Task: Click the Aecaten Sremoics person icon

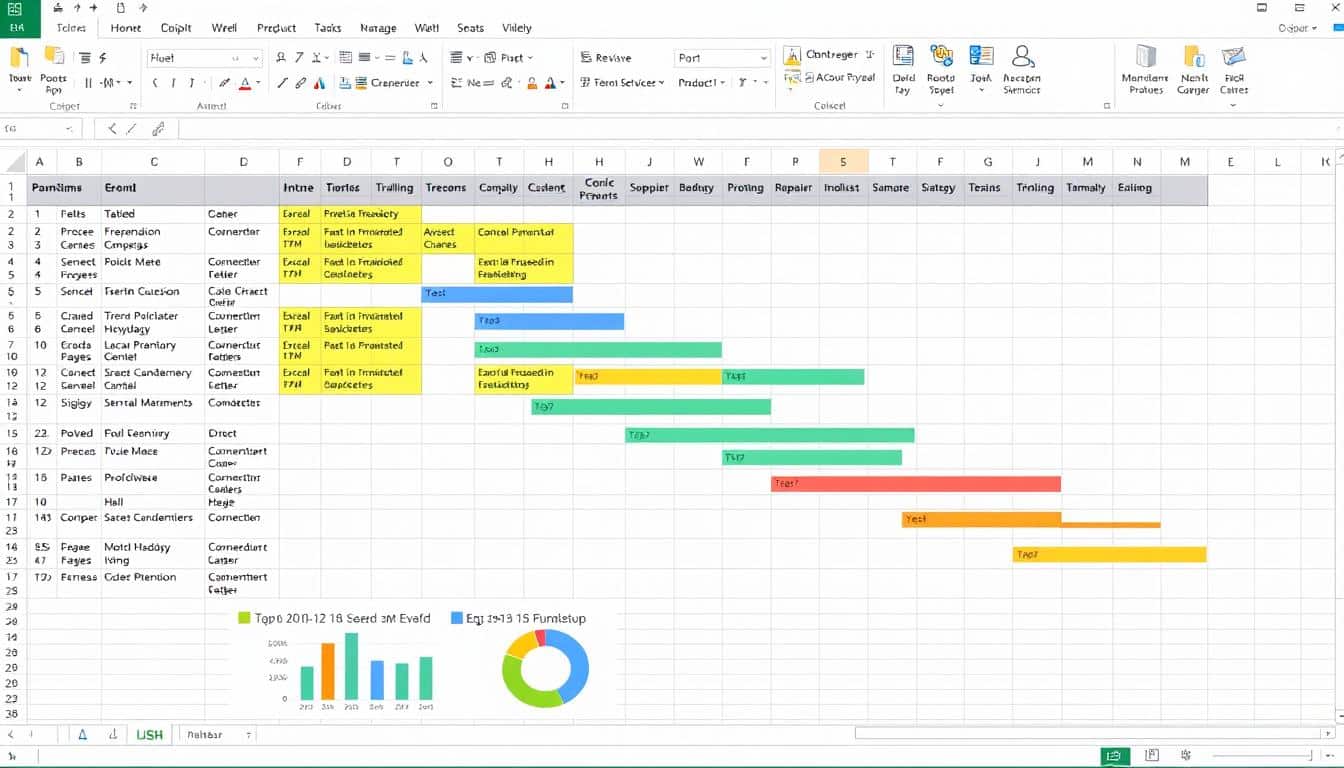Action: pos(1022,57)
